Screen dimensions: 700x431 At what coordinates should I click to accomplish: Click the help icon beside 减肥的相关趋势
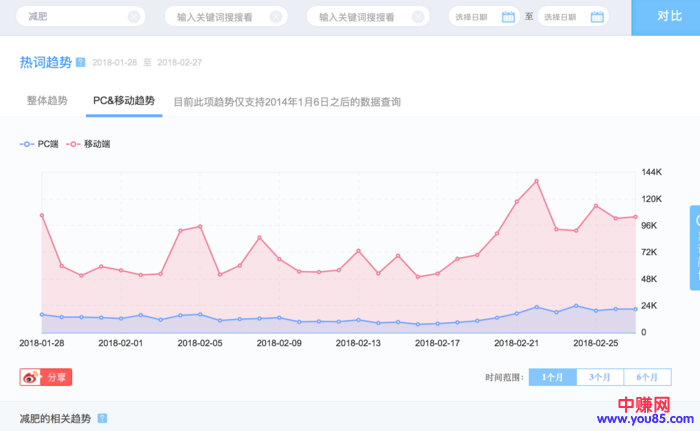click(102, 418)
